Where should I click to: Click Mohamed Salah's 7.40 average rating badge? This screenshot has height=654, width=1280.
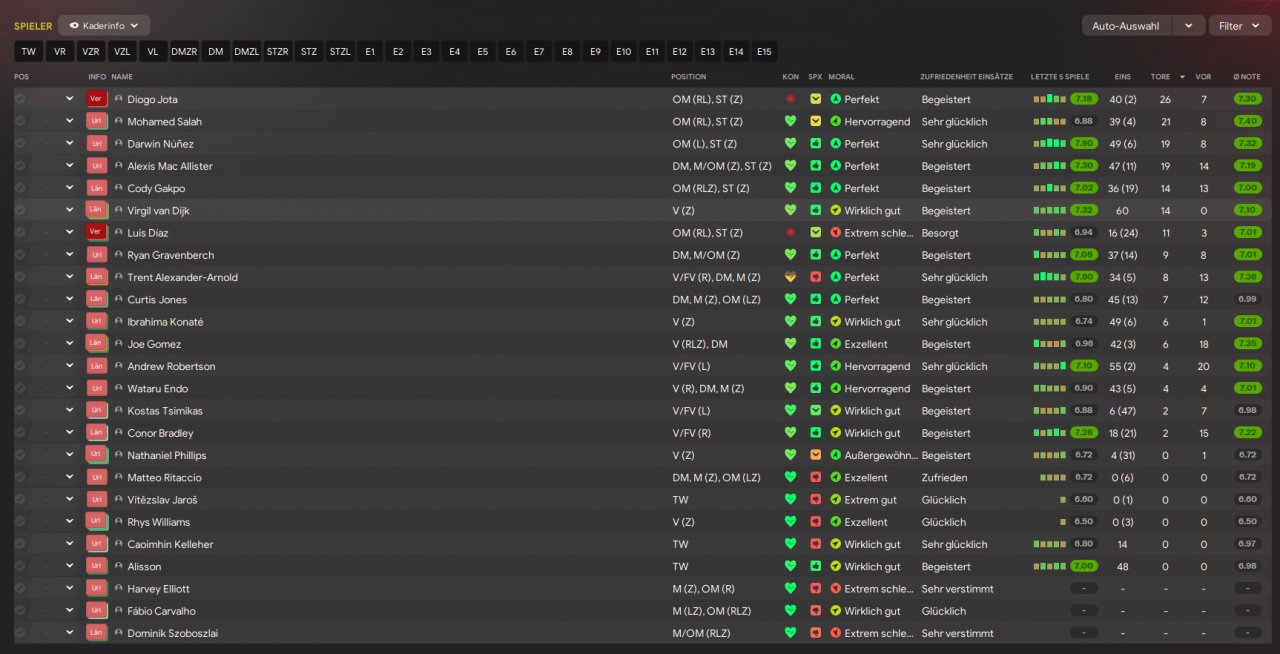click(1247, 121)
